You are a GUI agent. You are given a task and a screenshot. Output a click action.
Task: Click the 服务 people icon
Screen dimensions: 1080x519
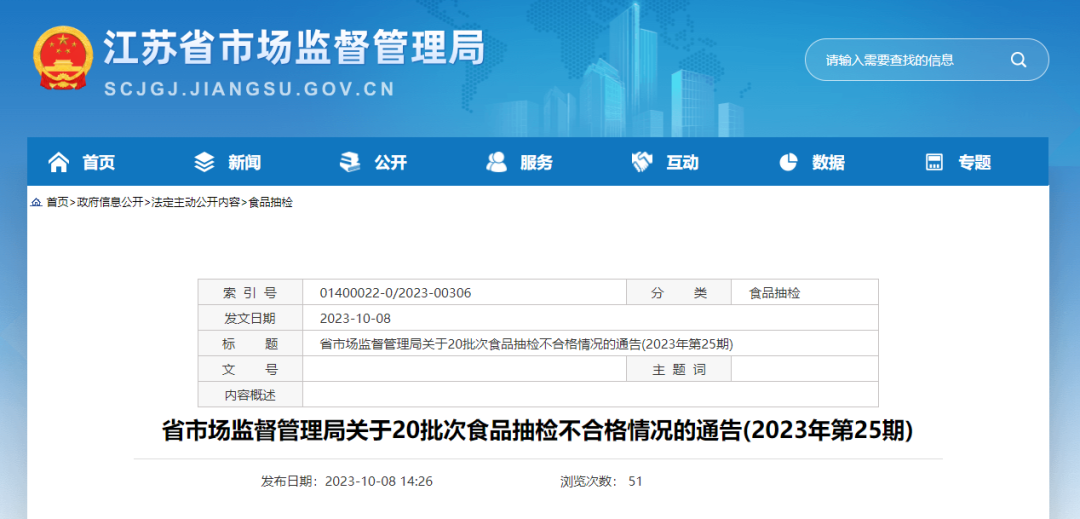pyautogui.click(x=496, y=162)
